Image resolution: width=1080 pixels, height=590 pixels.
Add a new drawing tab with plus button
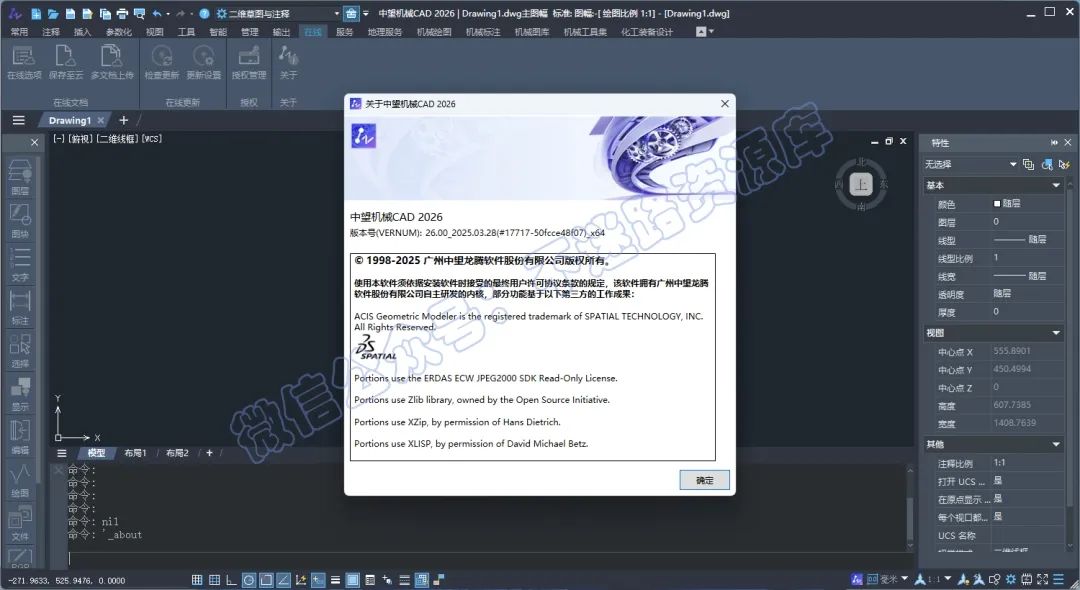(x=123, y=120)
